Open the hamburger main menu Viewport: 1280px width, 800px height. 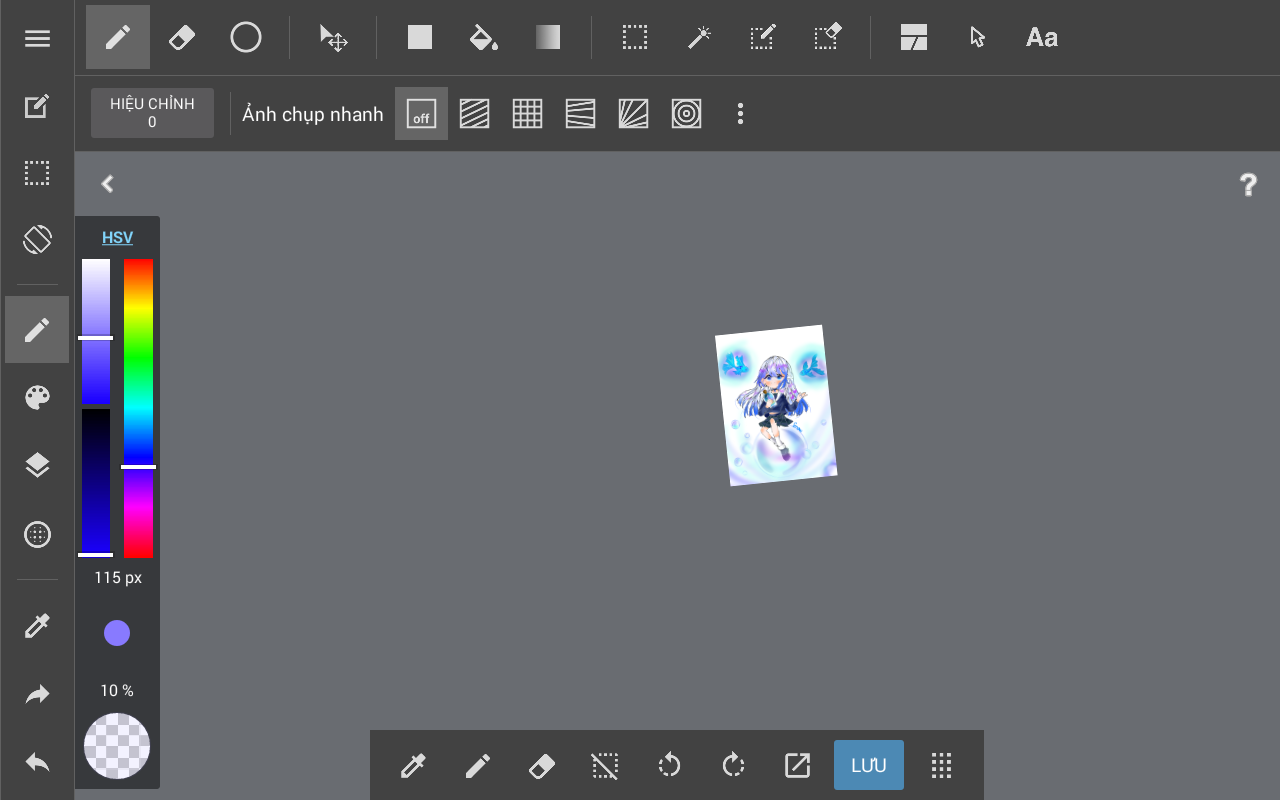pyautogui.click(x=37, y=39)
